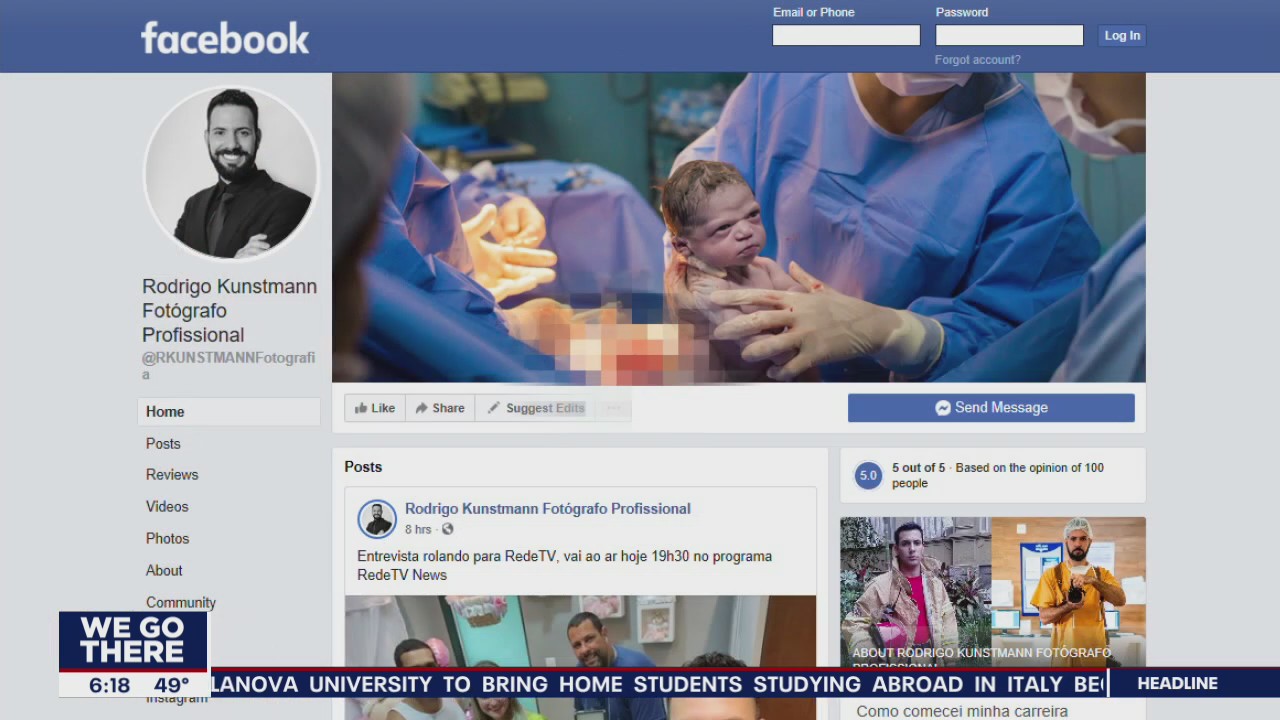This screenshot has width=1280, height=720.
Task: Click the small post author avatar
Action: [x=377, y=519]
